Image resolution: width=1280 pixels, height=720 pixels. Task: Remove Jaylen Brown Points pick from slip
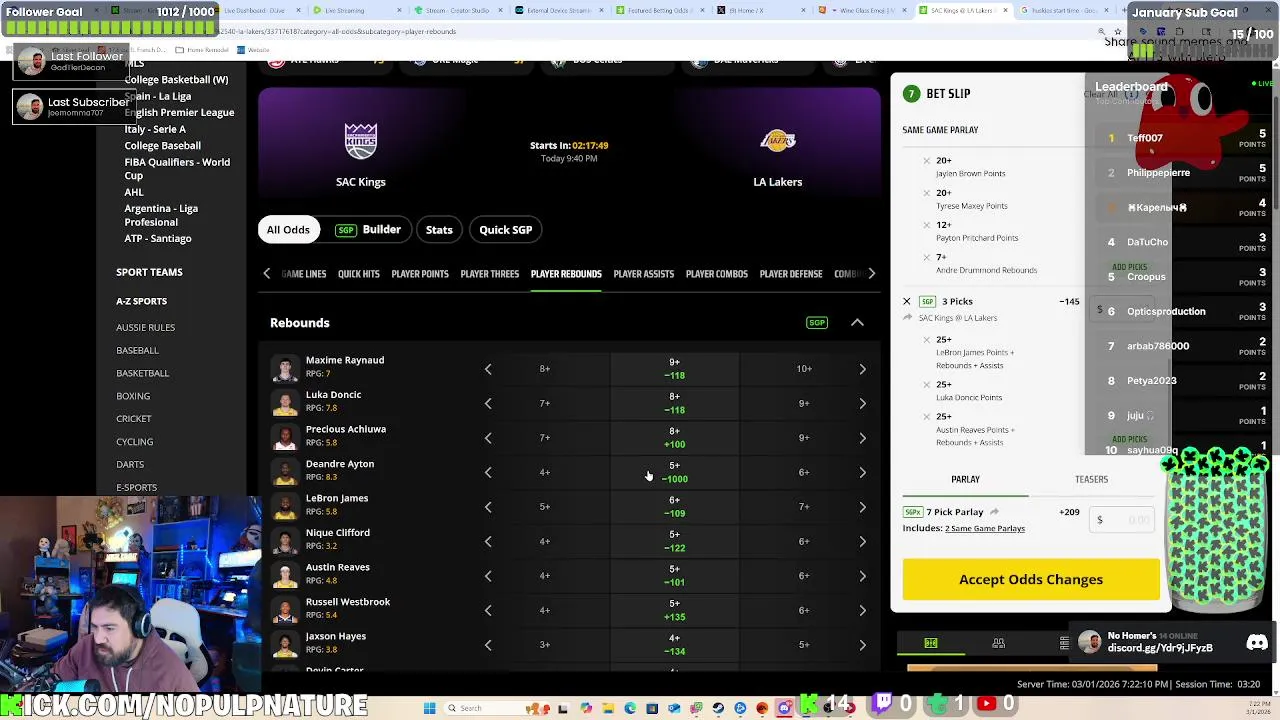(926, 161)
